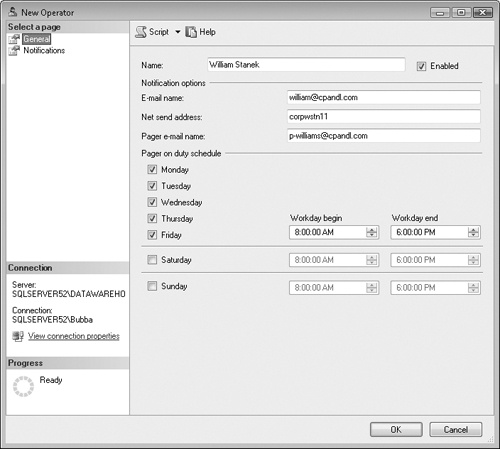
Task: Click the New Operator title bar icon
Action: coord(13,12)
